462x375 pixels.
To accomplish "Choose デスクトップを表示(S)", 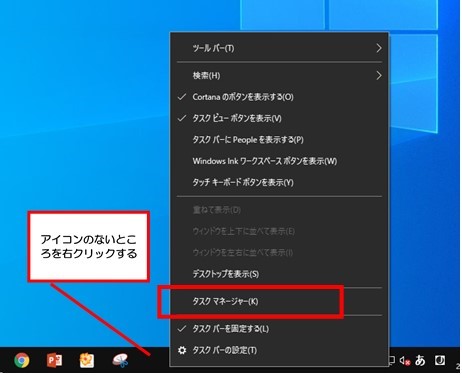I will (x=279, y=274).
